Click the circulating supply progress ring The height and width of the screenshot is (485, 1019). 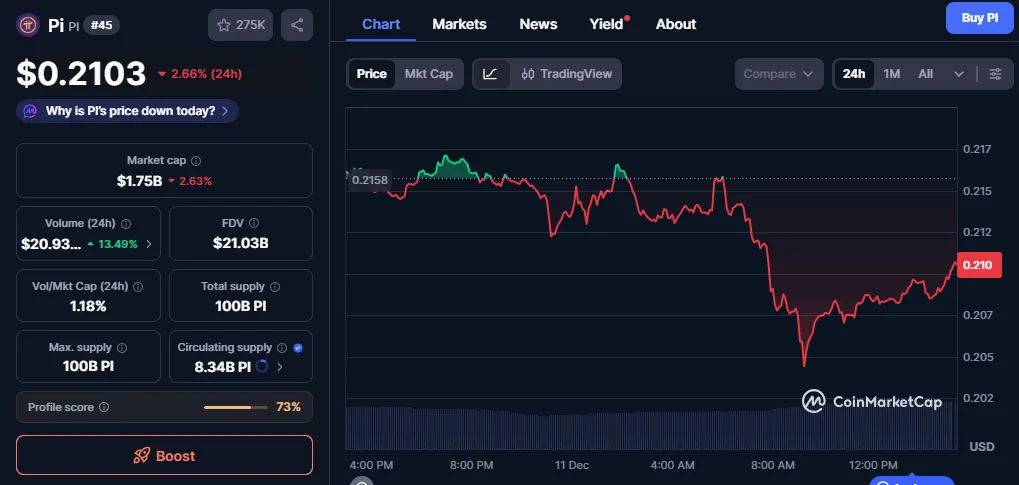[x=262, y=366]
